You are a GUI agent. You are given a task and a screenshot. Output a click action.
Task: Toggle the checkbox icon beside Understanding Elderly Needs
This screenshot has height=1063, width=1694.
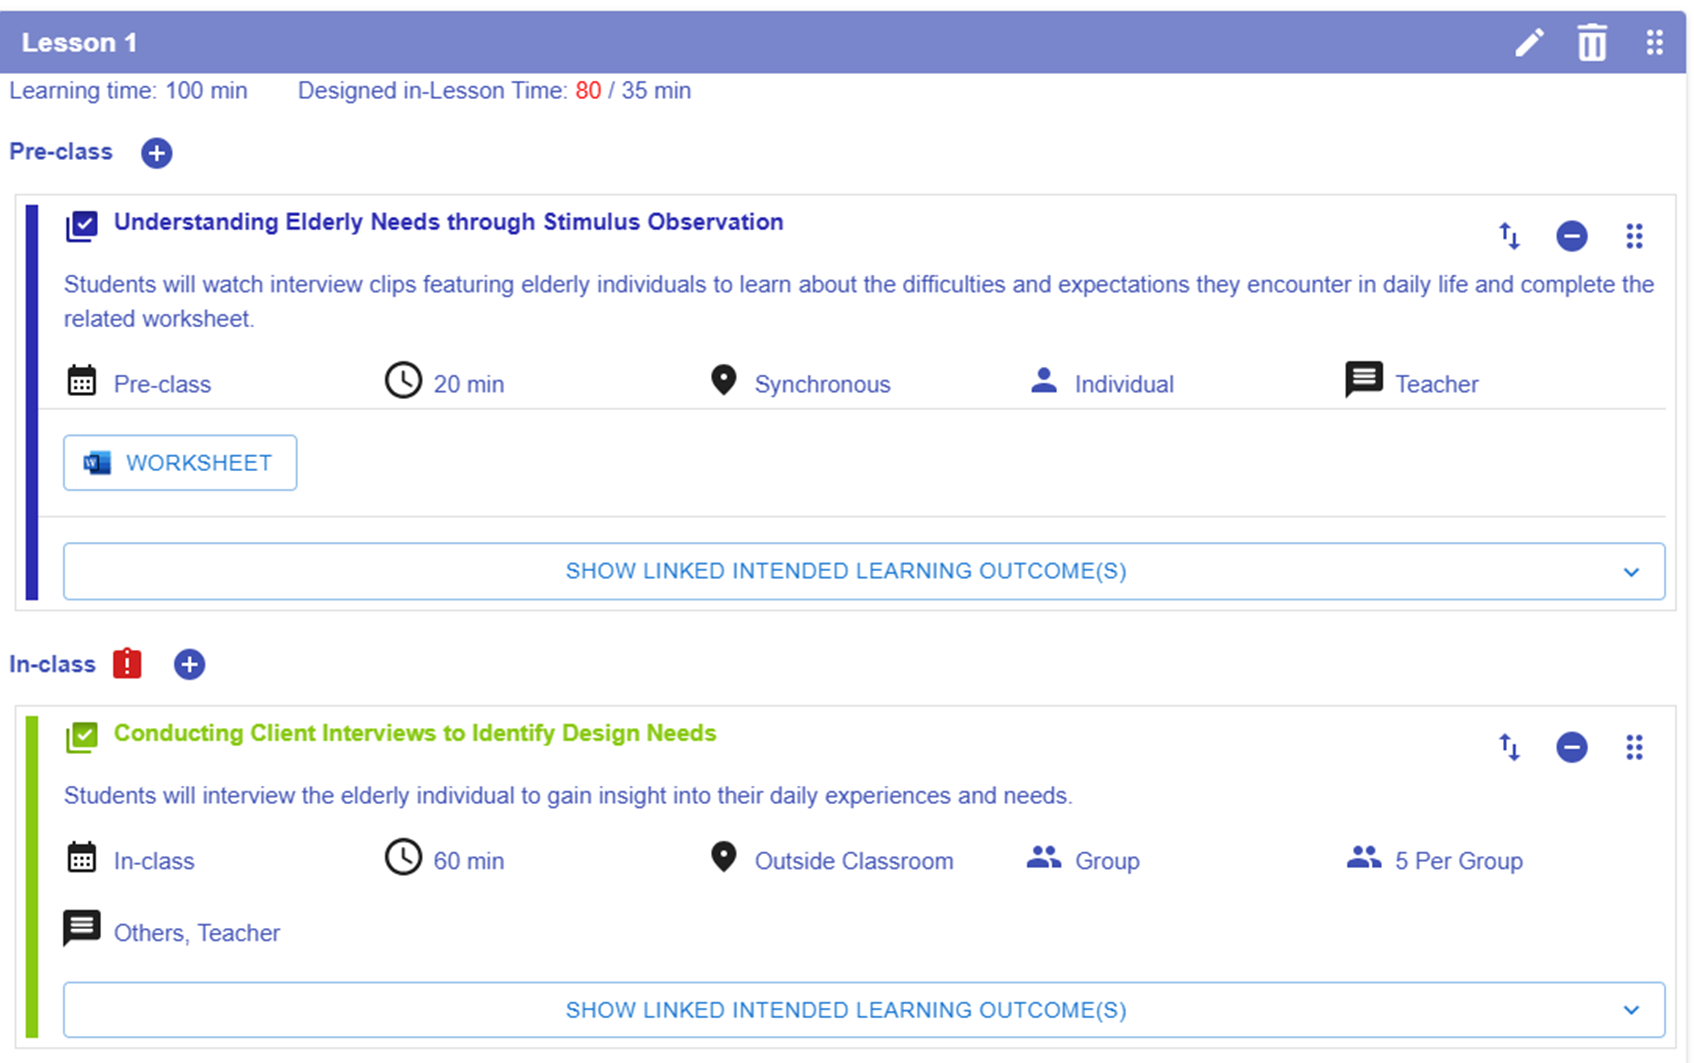pos(82,226)
